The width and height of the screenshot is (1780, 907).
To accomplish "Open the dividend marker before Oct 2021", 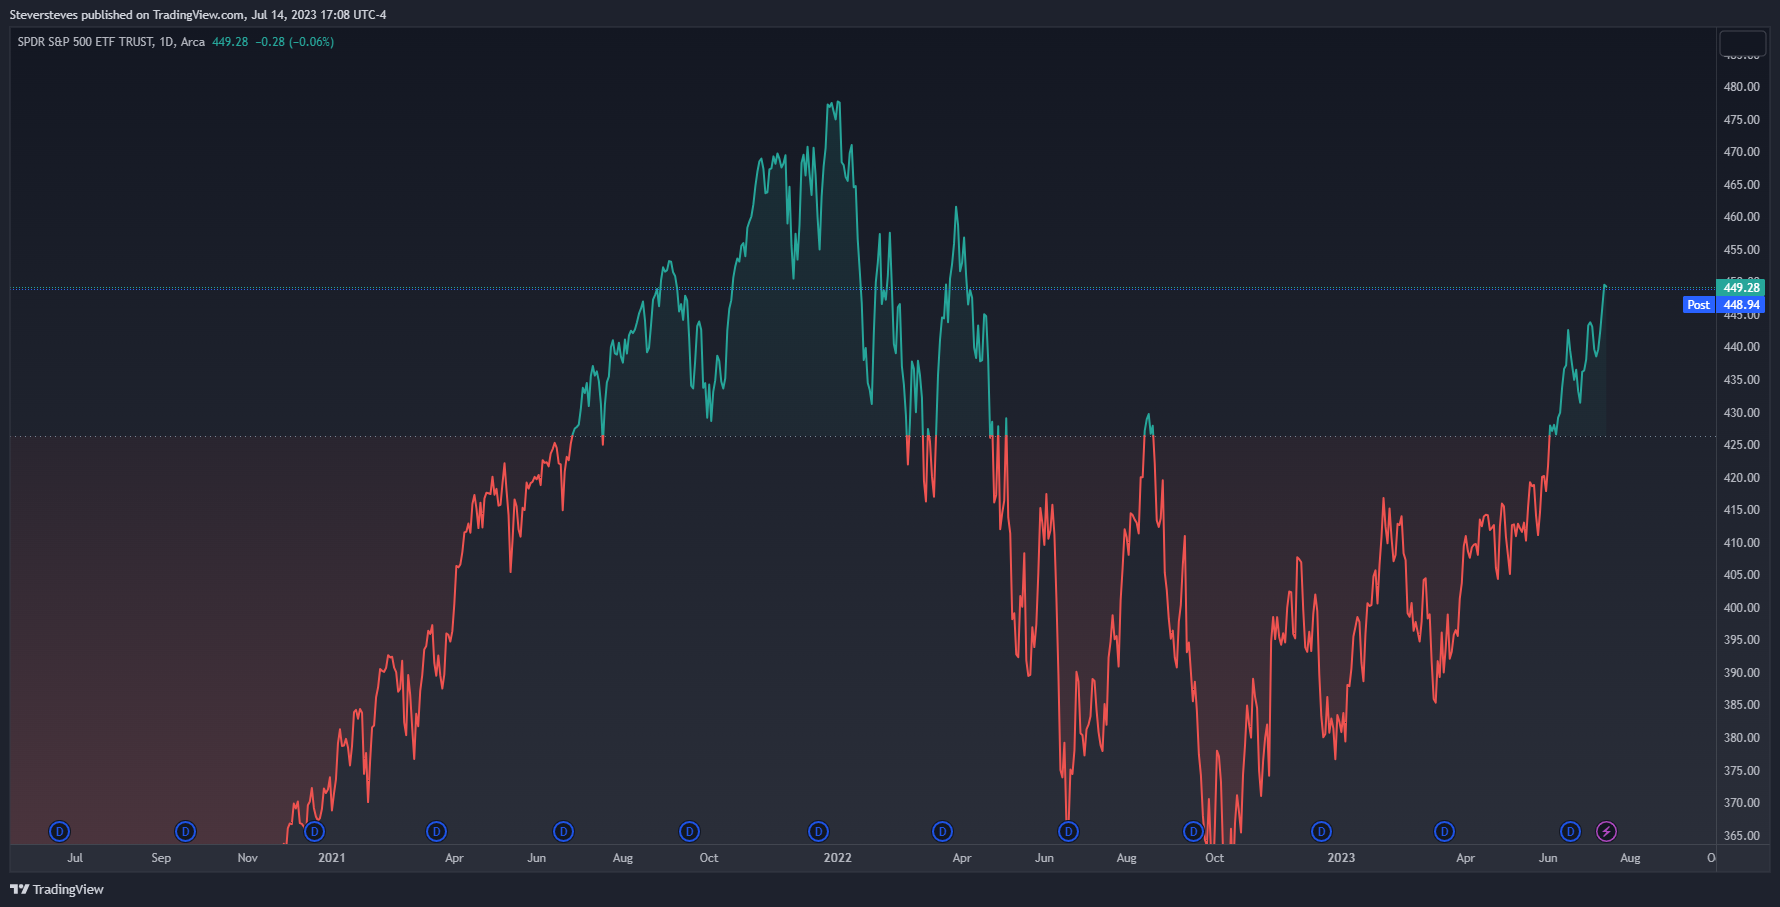I will pos(689,831).
